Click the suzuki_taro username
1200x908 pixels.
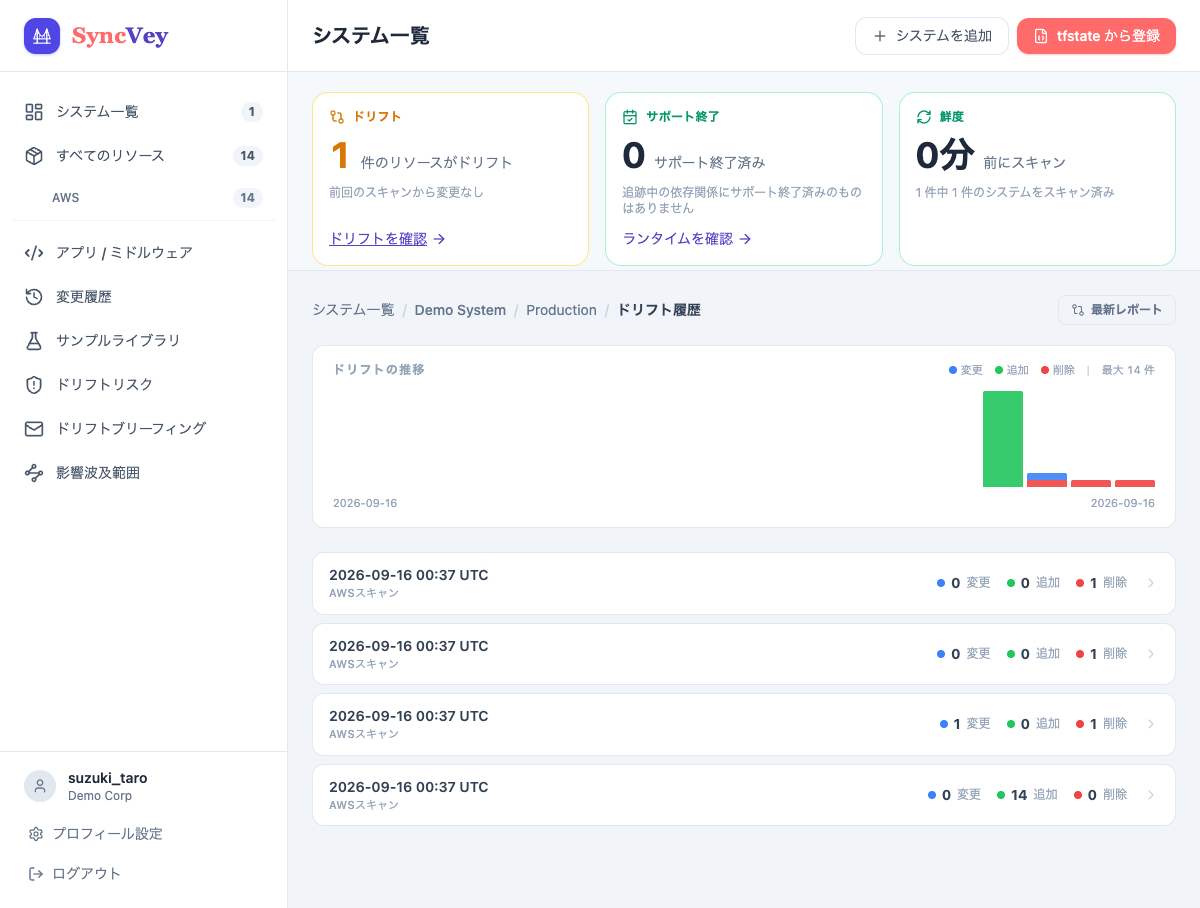[108, 778]
